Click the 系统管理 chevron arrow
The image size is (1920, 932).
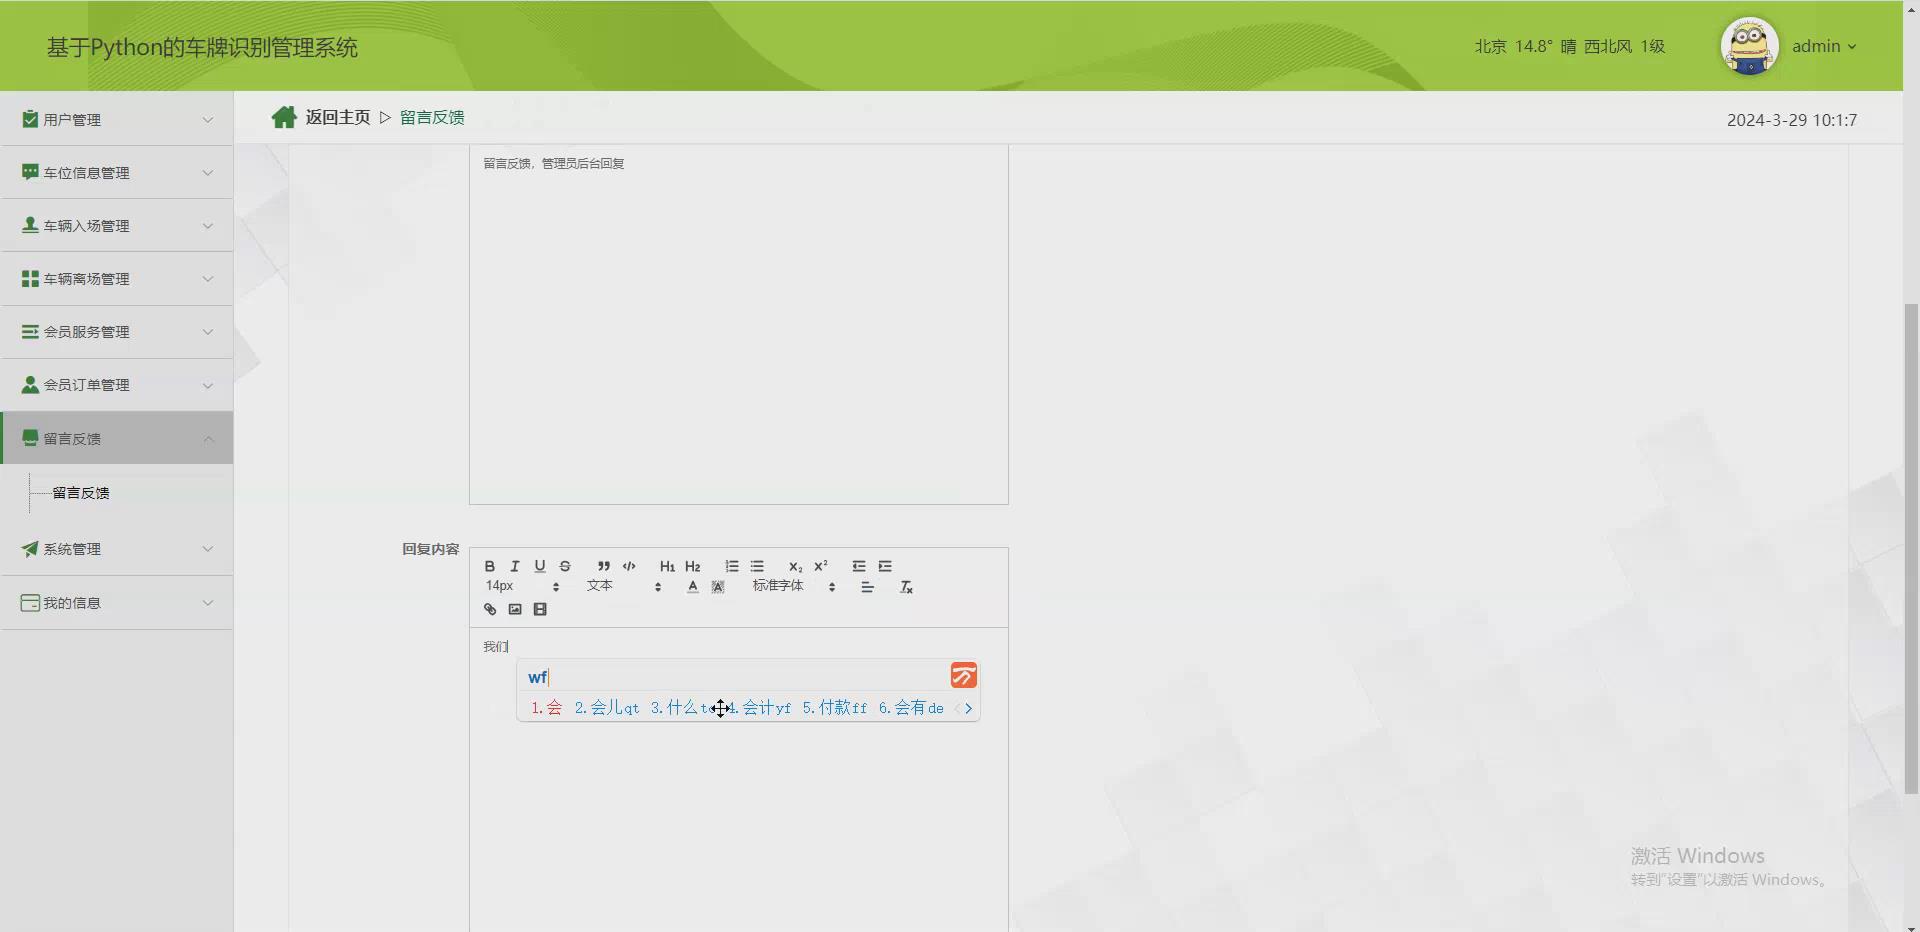[208, 549]
